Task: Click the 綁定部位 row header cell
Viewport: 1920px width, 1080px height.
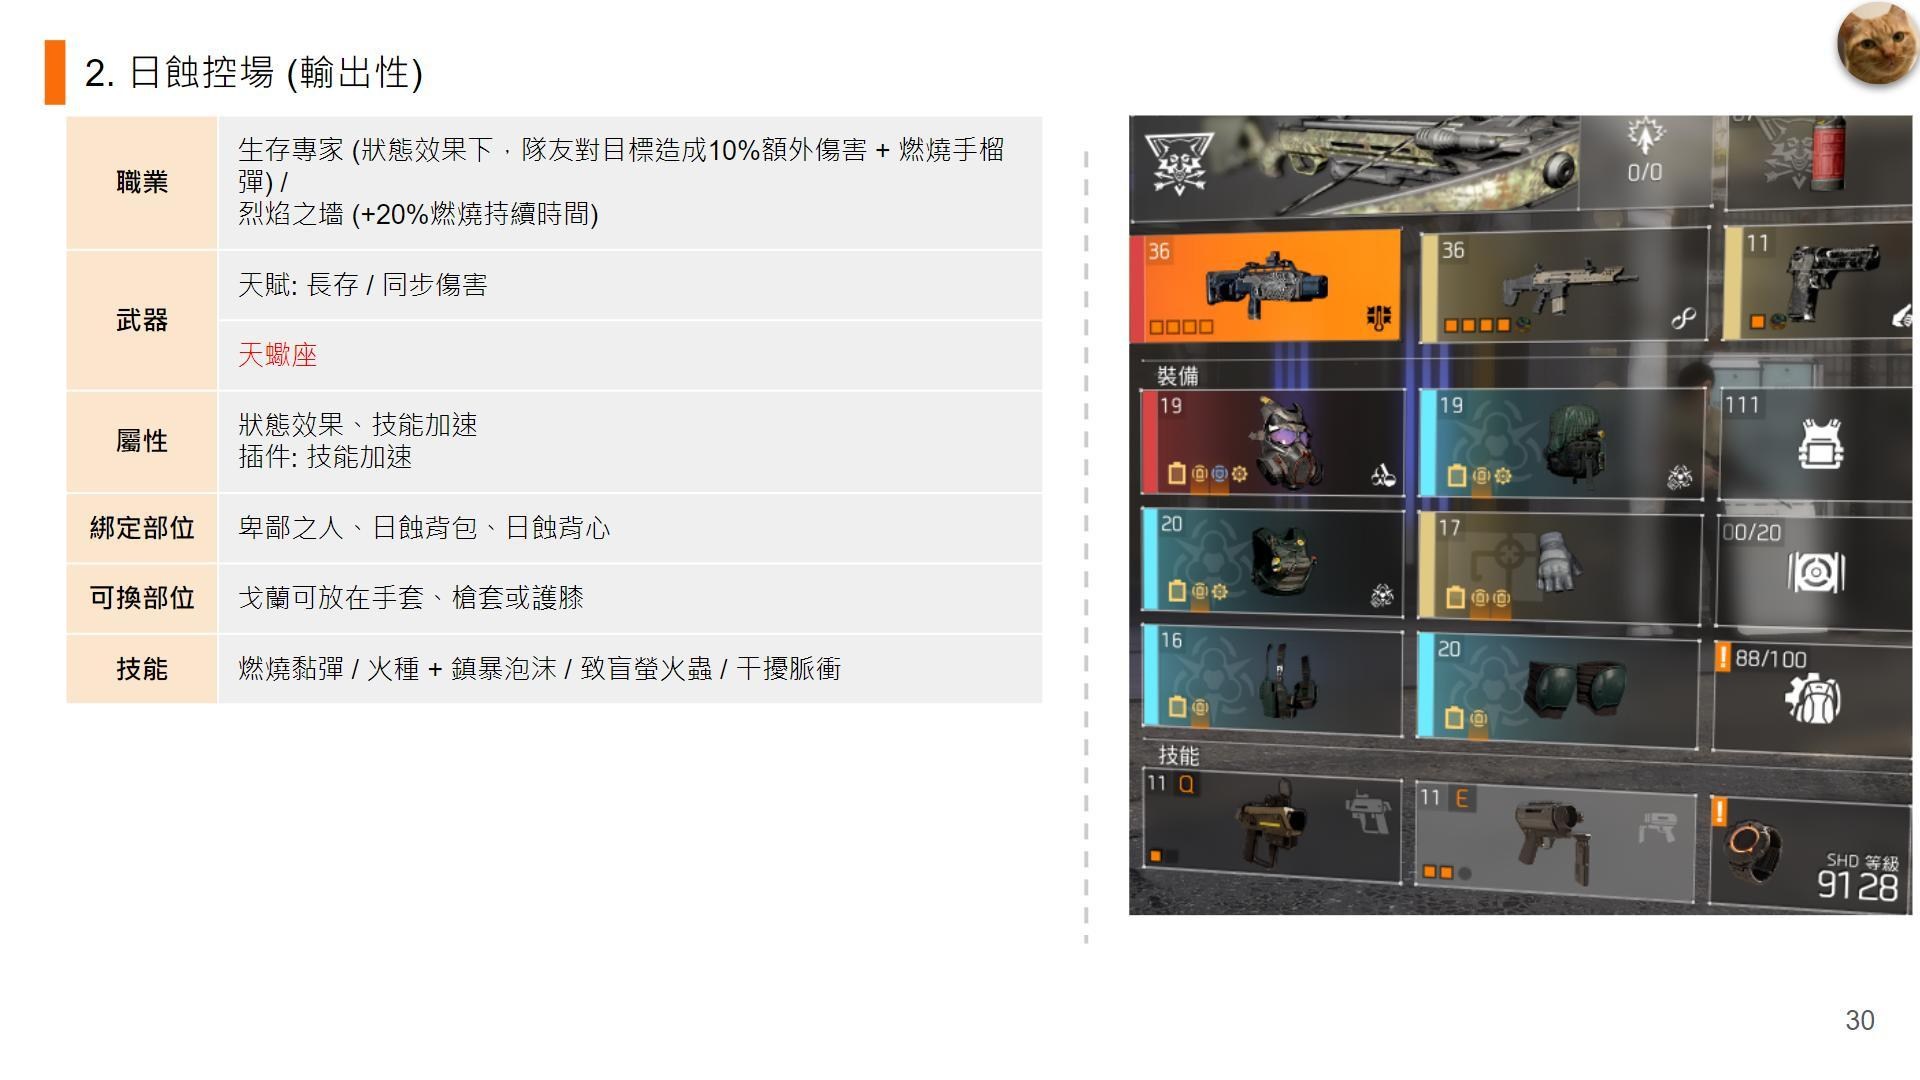Action: 142,528
